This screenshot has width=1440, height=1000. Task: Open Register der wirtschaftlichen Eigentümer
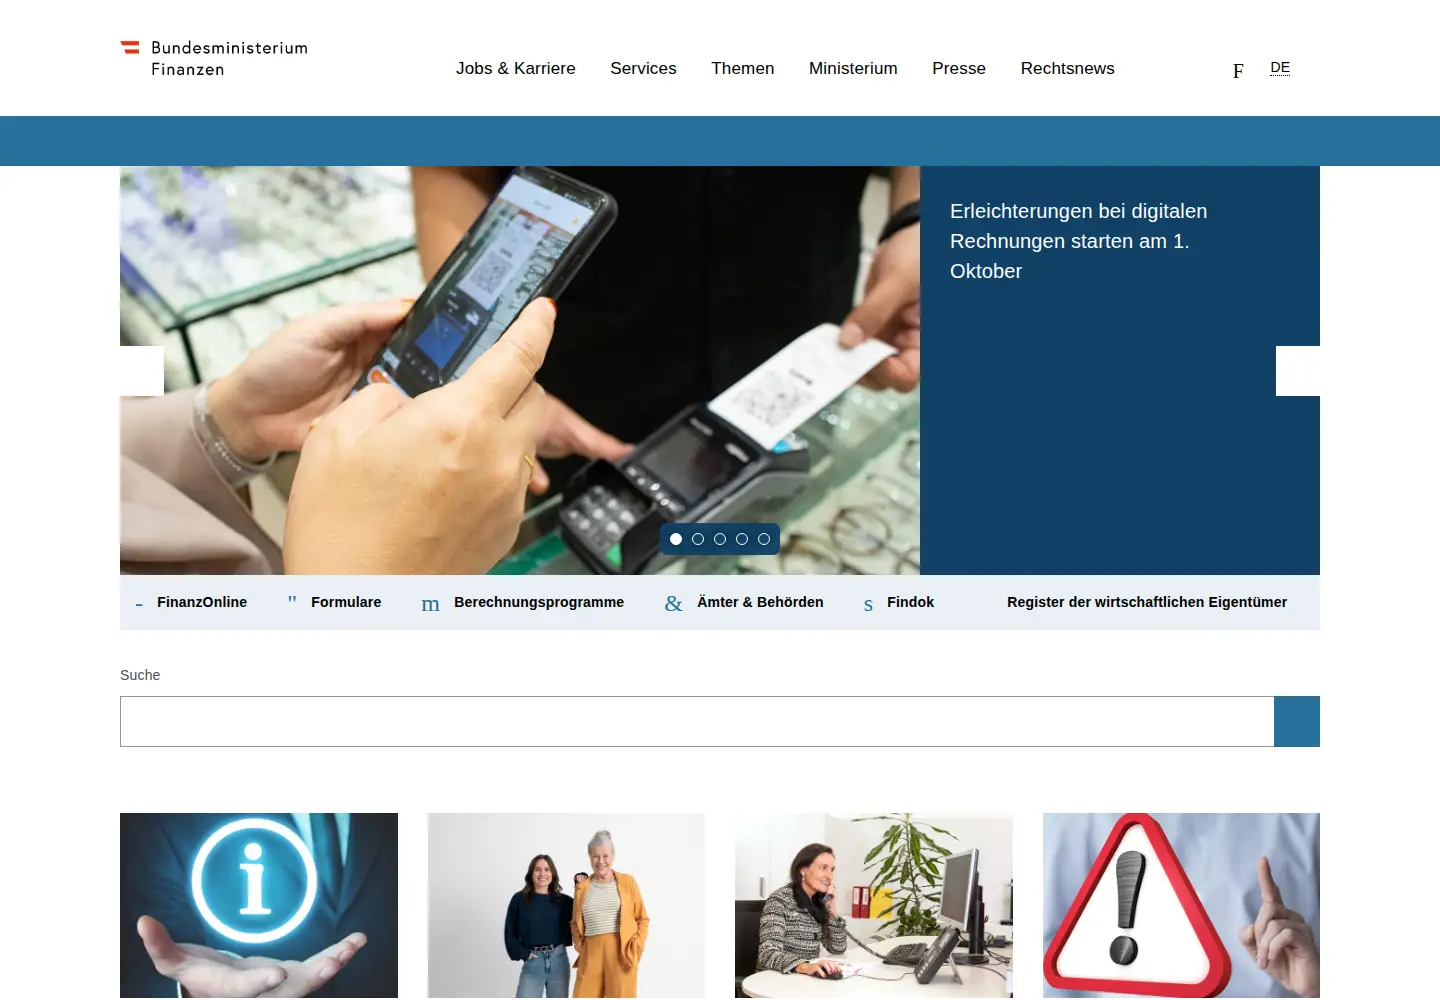pyautogui.click(x=1147, y=602)
